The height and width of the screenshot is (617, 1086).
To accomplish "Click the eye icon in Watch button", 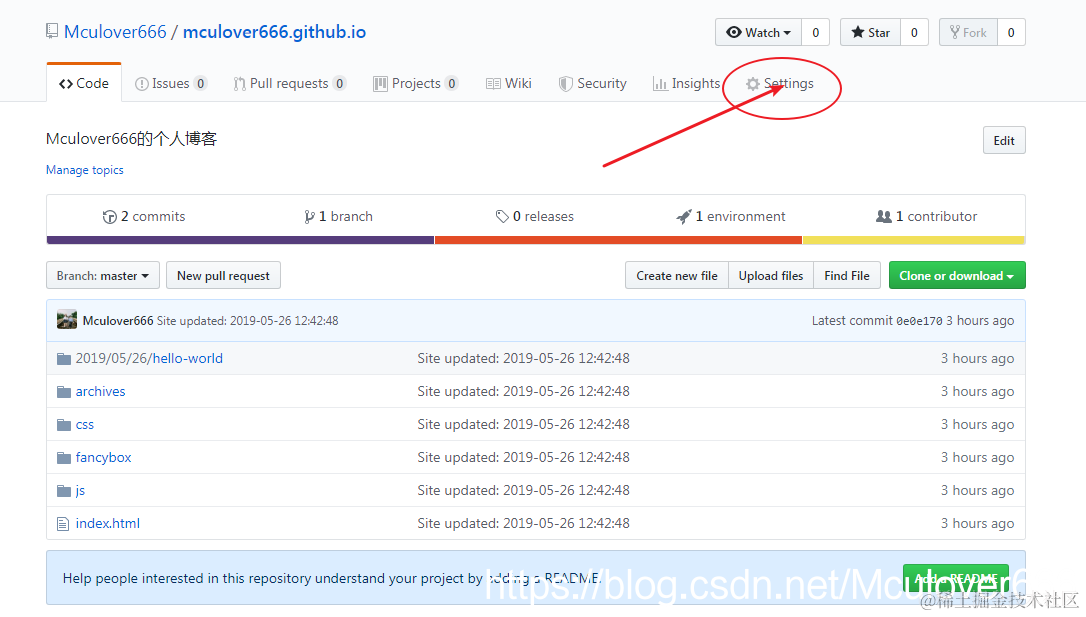I will pyautogui.click(x=733, y=33).
